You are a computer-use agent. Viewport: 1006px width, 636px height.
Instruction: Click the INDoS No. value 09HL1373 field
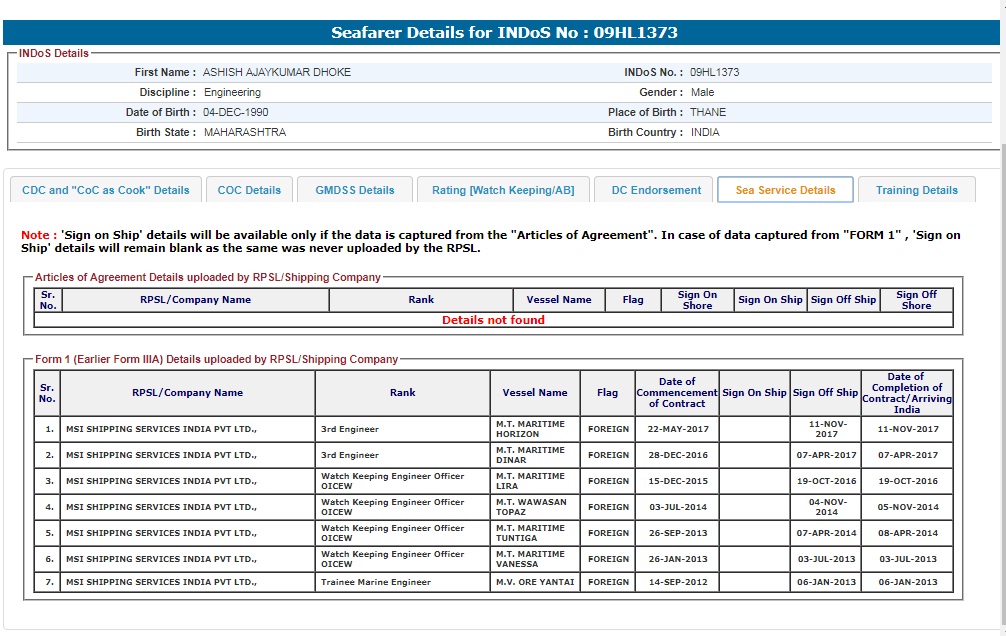point(714,73)
